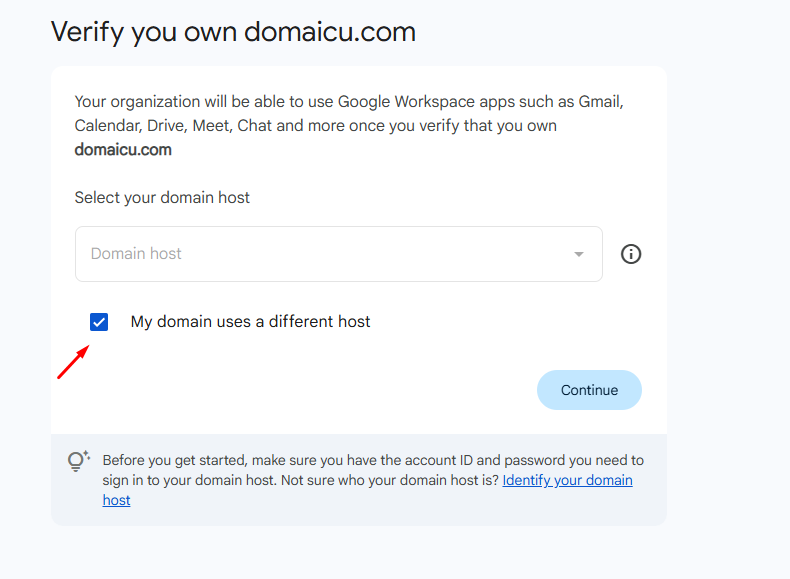This screenshot has height=579, width=790.
Task: Click the lightbulb tip icon
Action: tap(78, 461)
